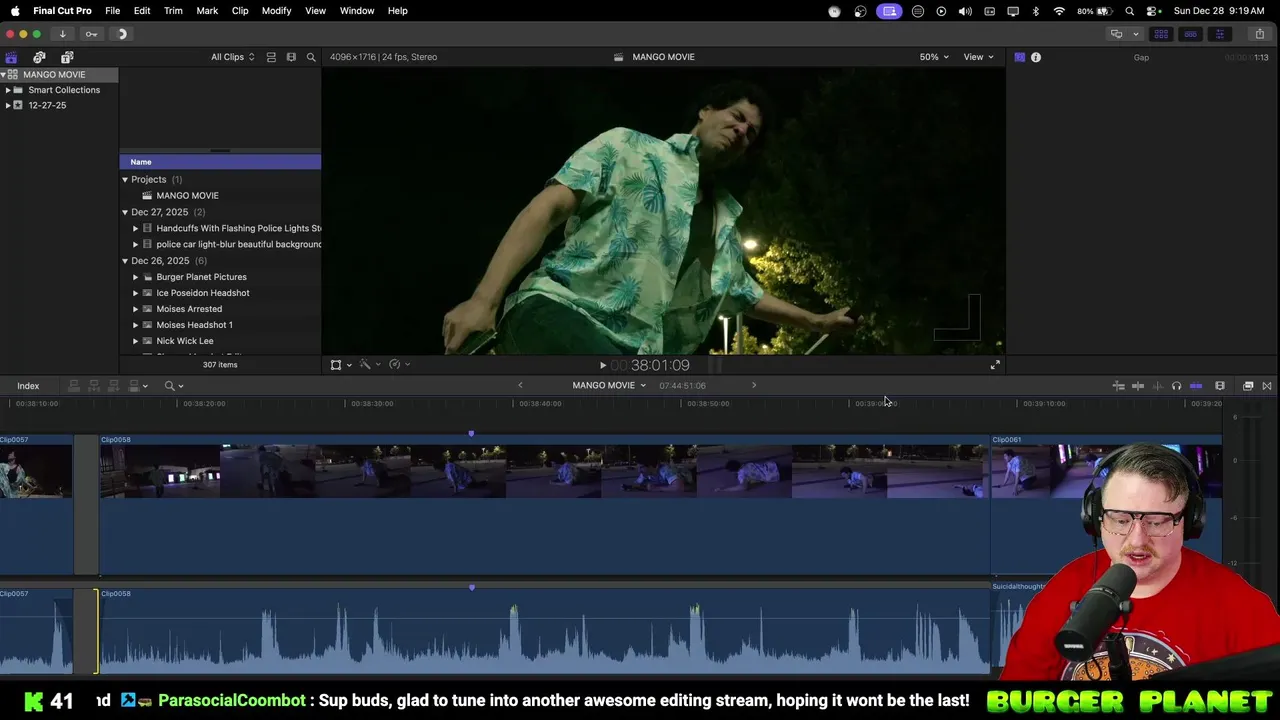Click the Name column header
The height and width of the screenshot is (720, 1280).
[x=220, y=162]
